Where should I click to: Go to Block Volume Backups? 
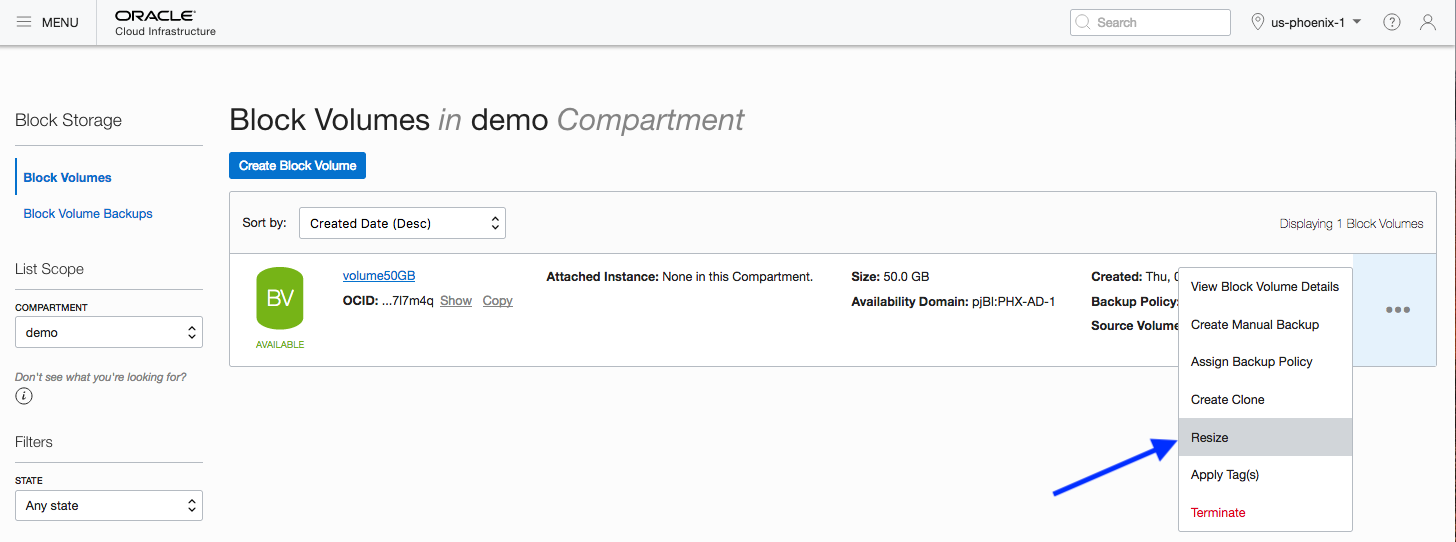click(x=88, y=213)
